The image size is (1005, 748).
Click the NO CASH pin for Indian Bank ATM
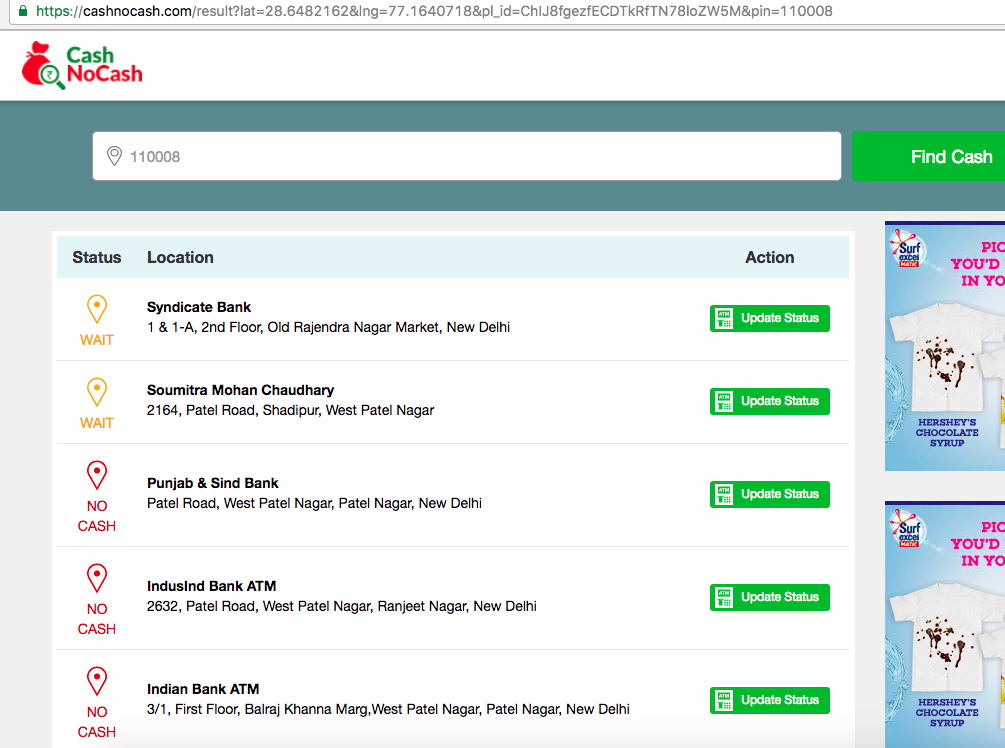point(97,681)
